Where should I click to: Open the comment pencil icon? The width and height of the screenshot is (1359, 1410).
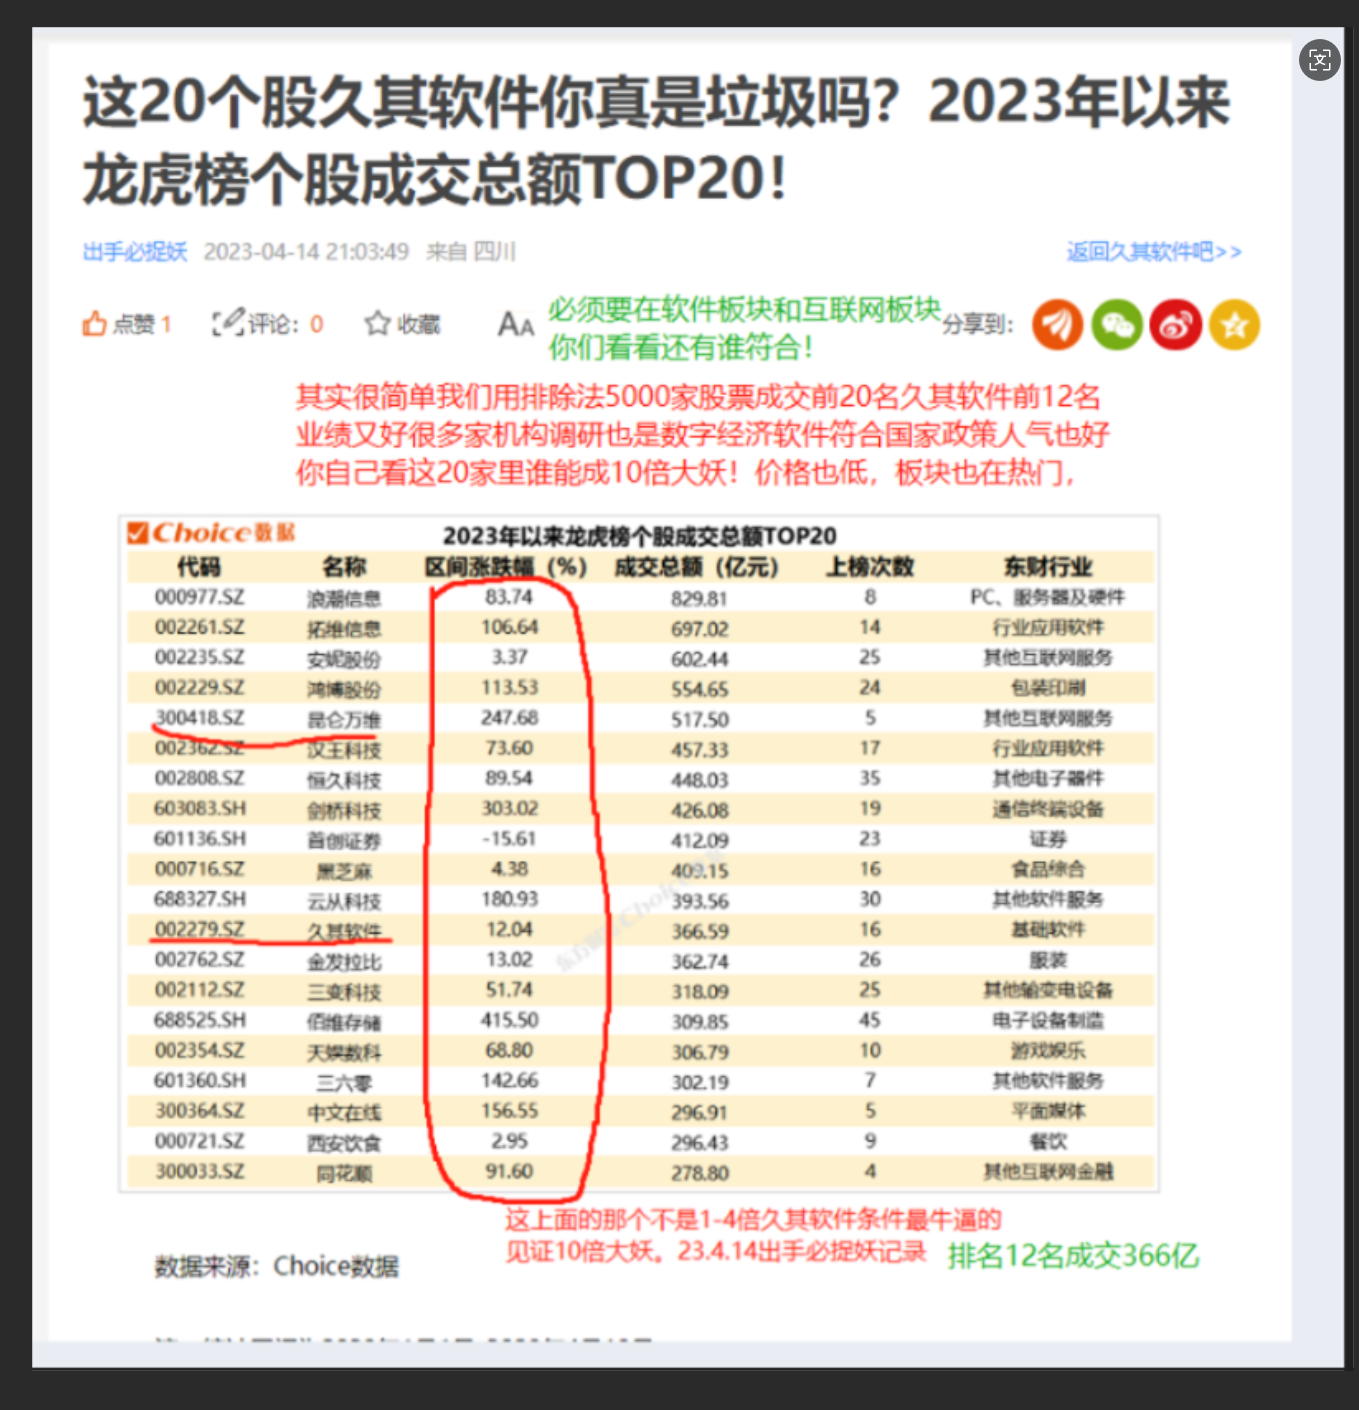228,323
